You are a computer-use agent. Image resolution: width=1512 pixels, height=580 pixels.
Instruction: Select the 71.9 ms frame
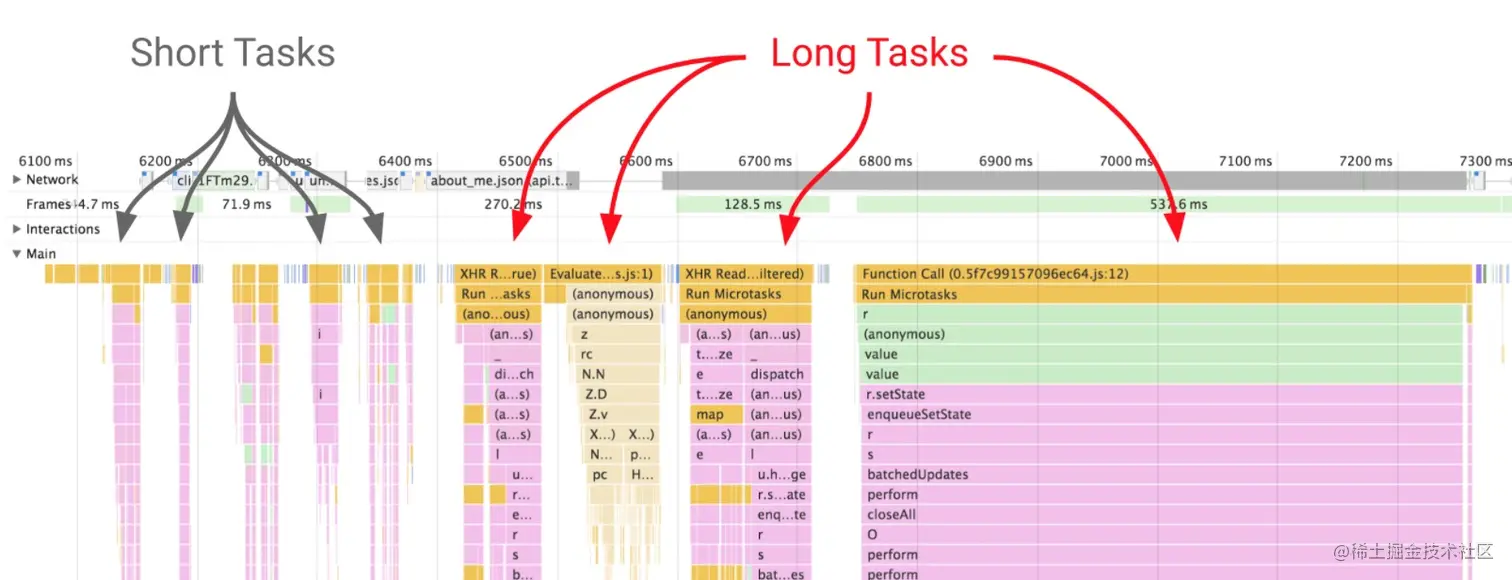[x=246, y=204]
